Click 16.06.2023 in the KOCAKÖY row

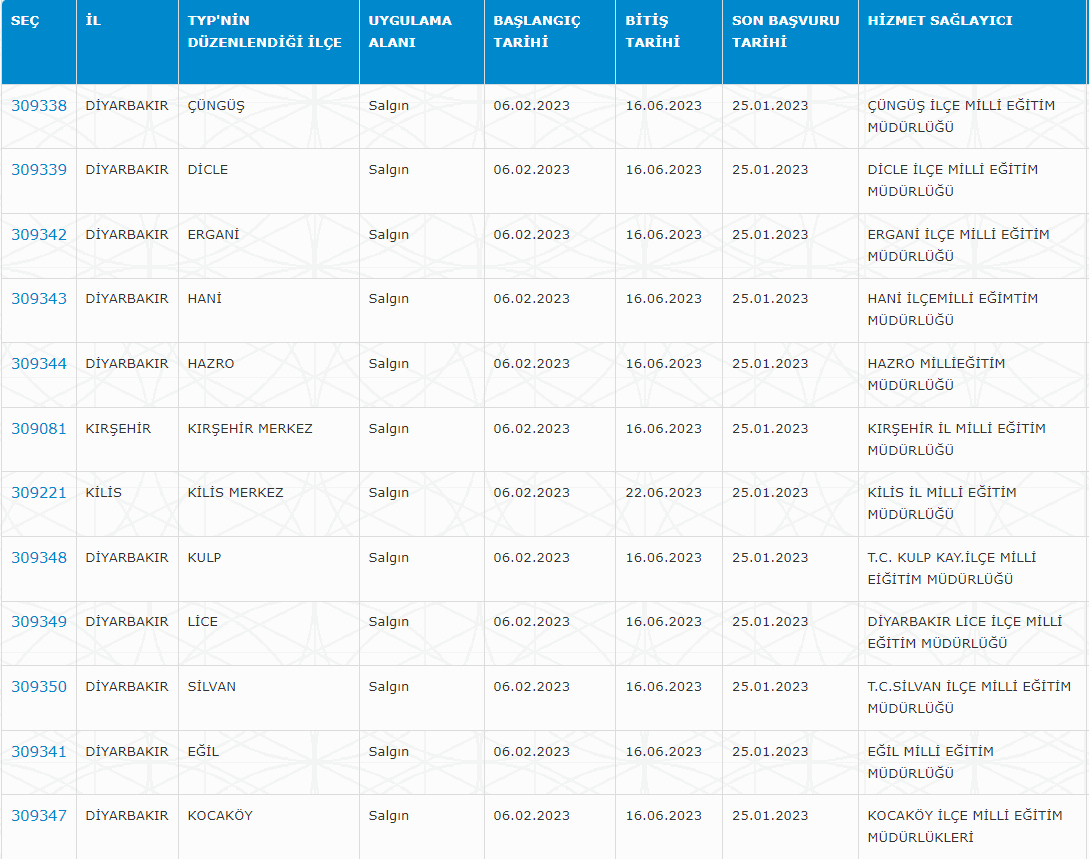[x=663, y=815]
